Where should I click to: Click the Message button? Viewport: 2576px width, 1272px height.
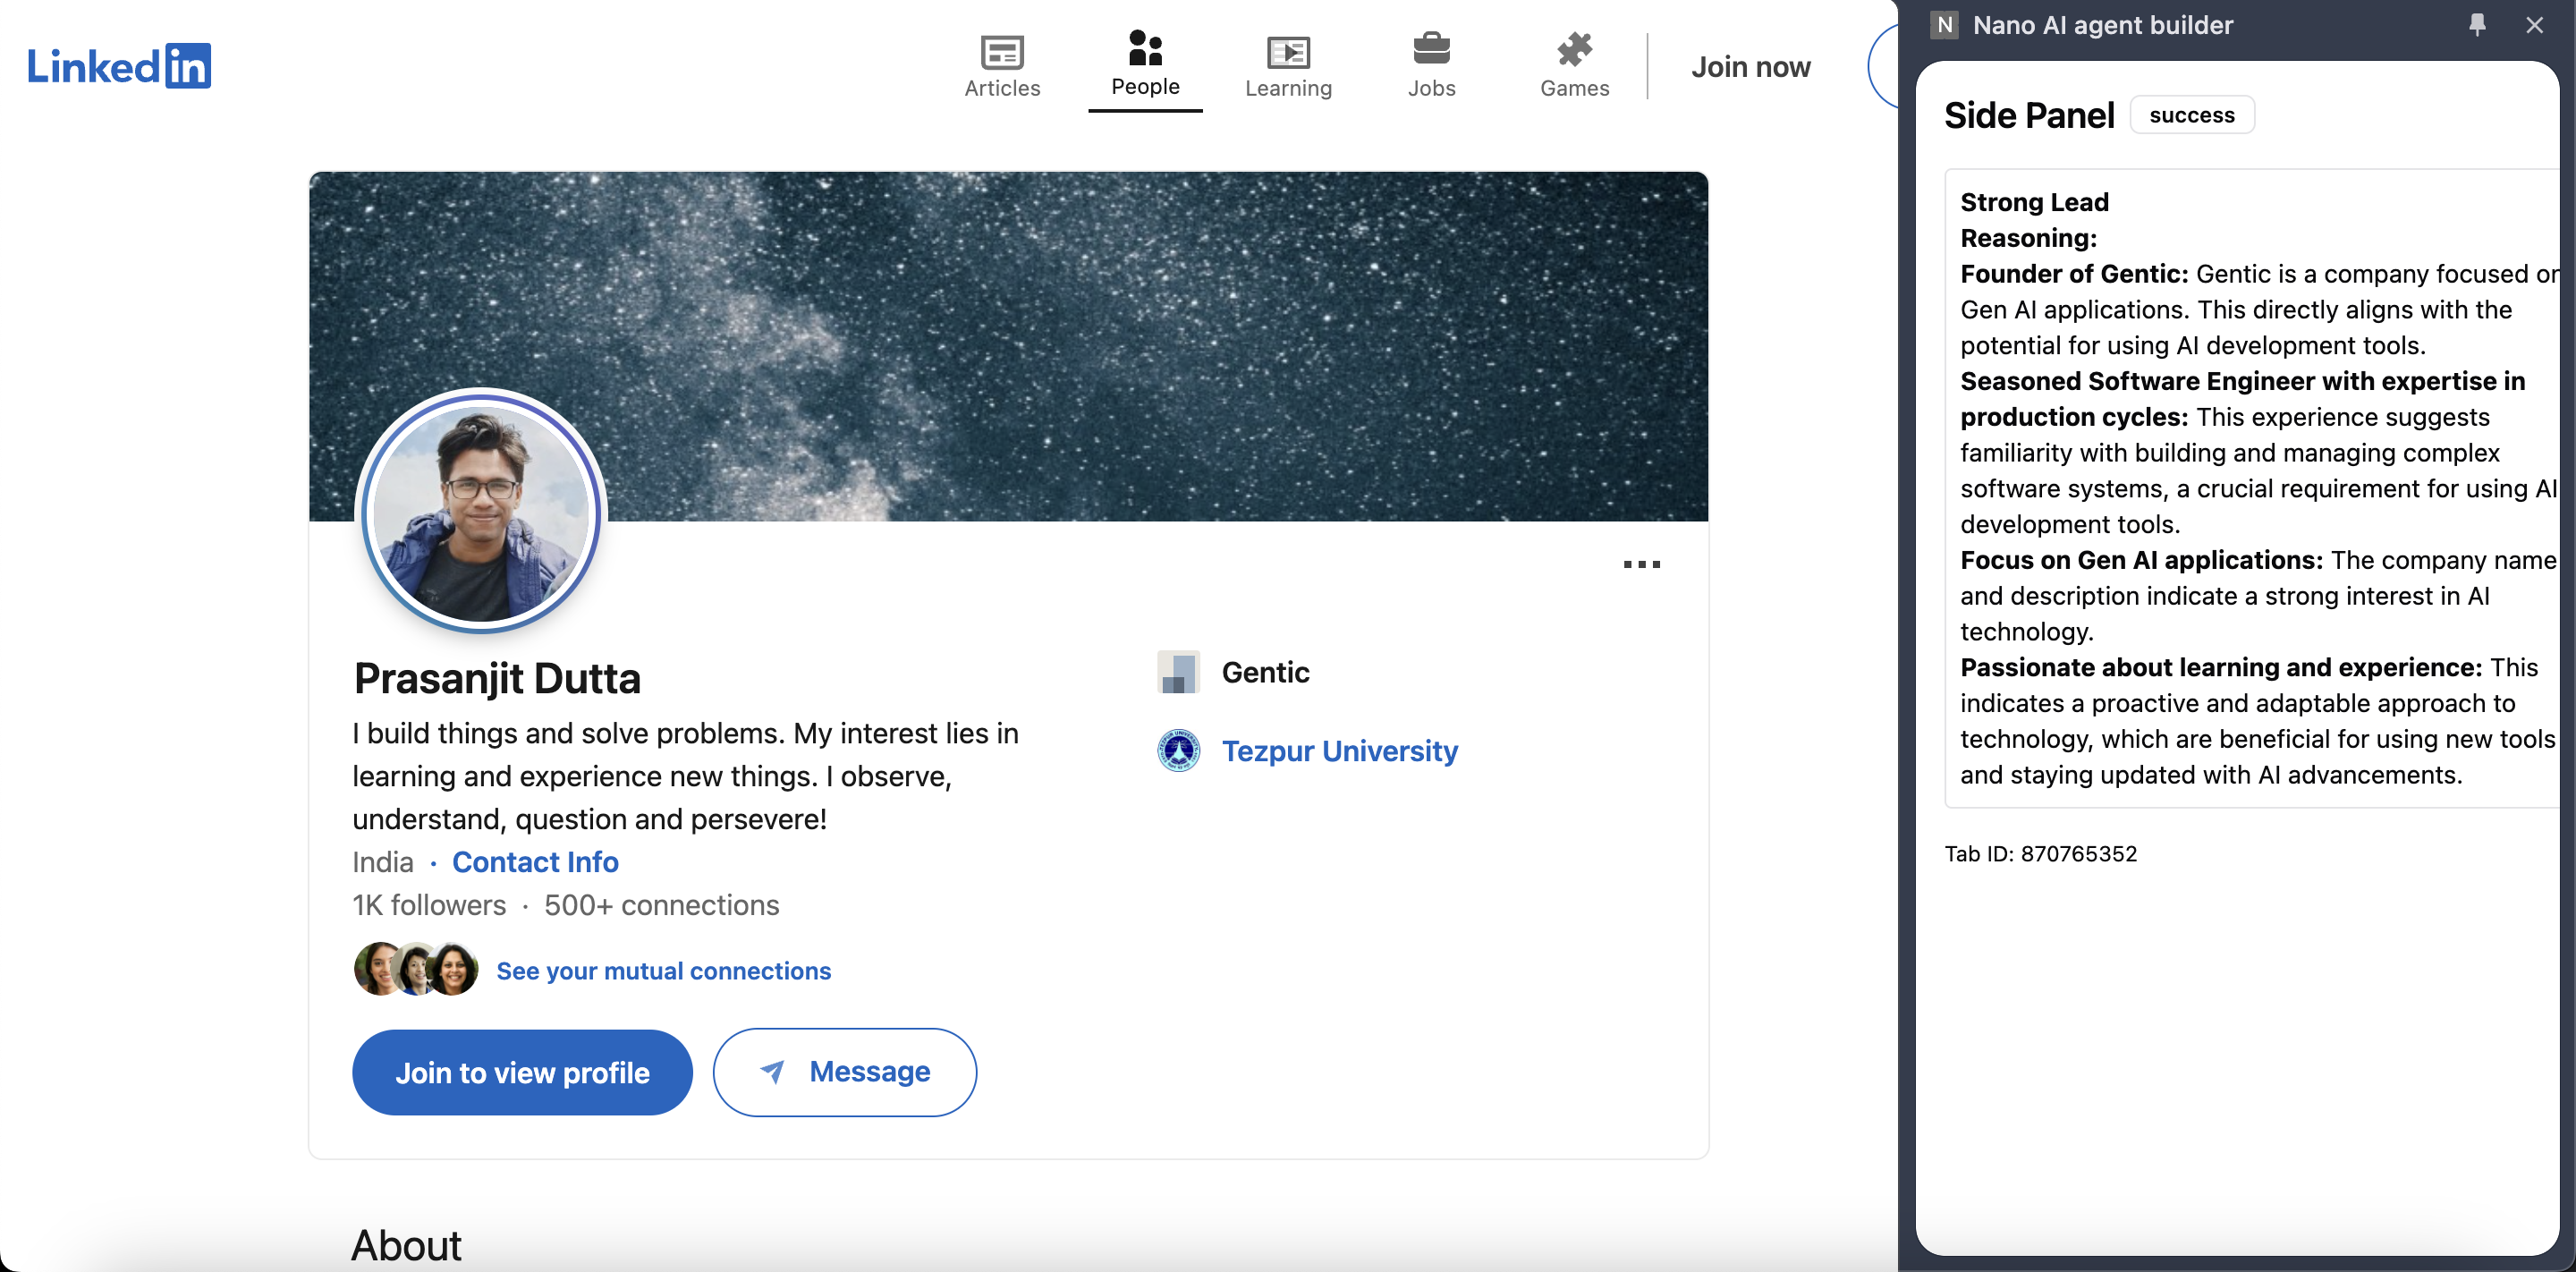pos(844,1072)
